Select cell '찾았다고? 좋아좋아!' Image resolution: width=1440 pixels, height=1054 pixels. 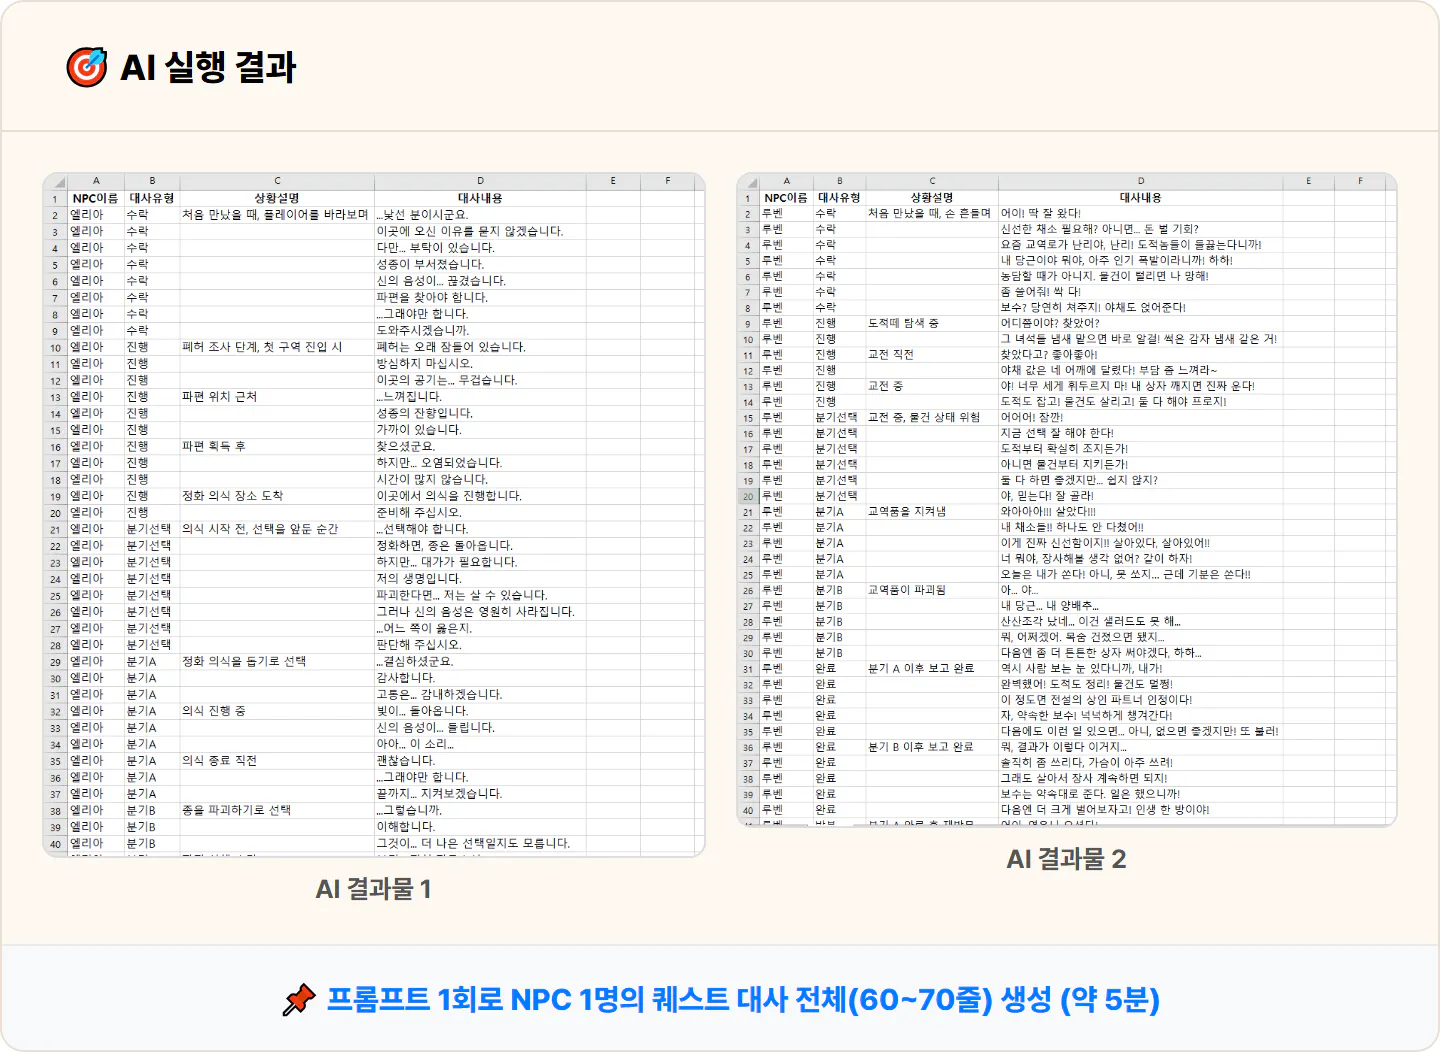click(x=1141, y=354)
